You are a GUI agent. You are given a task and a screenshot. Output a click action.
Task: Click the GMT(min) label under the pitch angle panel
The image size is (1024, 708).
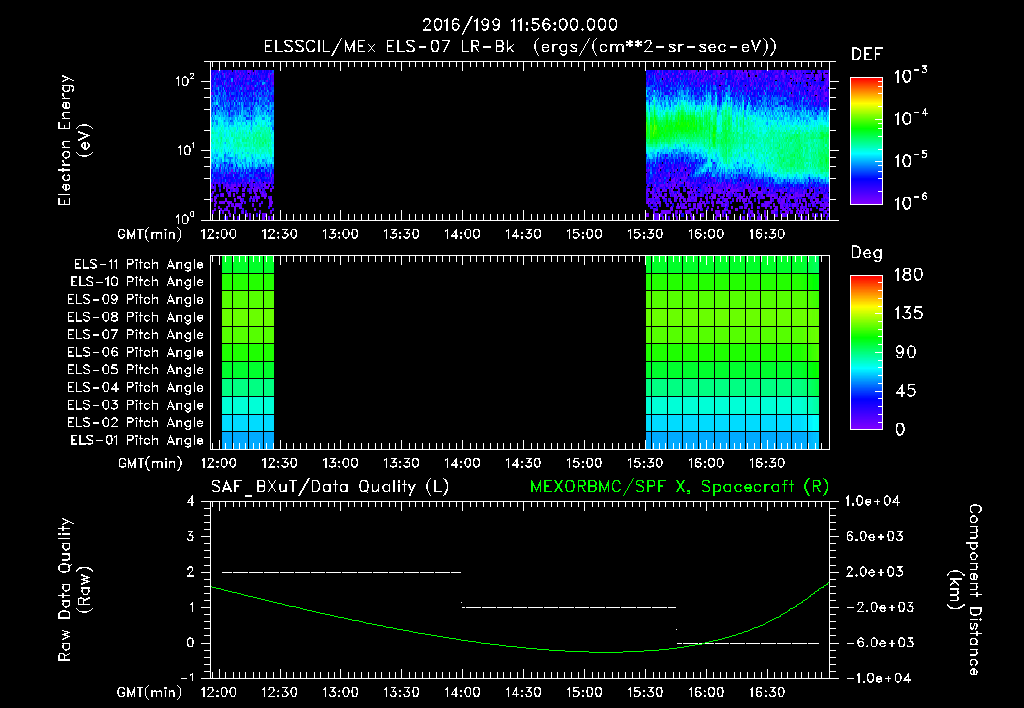[x=150, y=464]
